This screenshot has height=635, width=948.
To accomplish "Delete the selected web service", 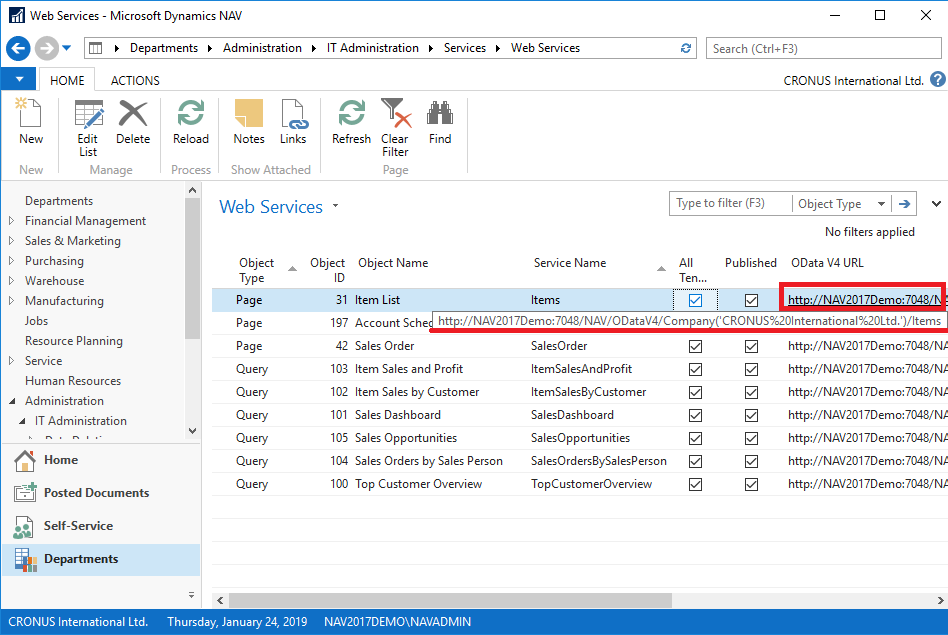I will [133, 122].
